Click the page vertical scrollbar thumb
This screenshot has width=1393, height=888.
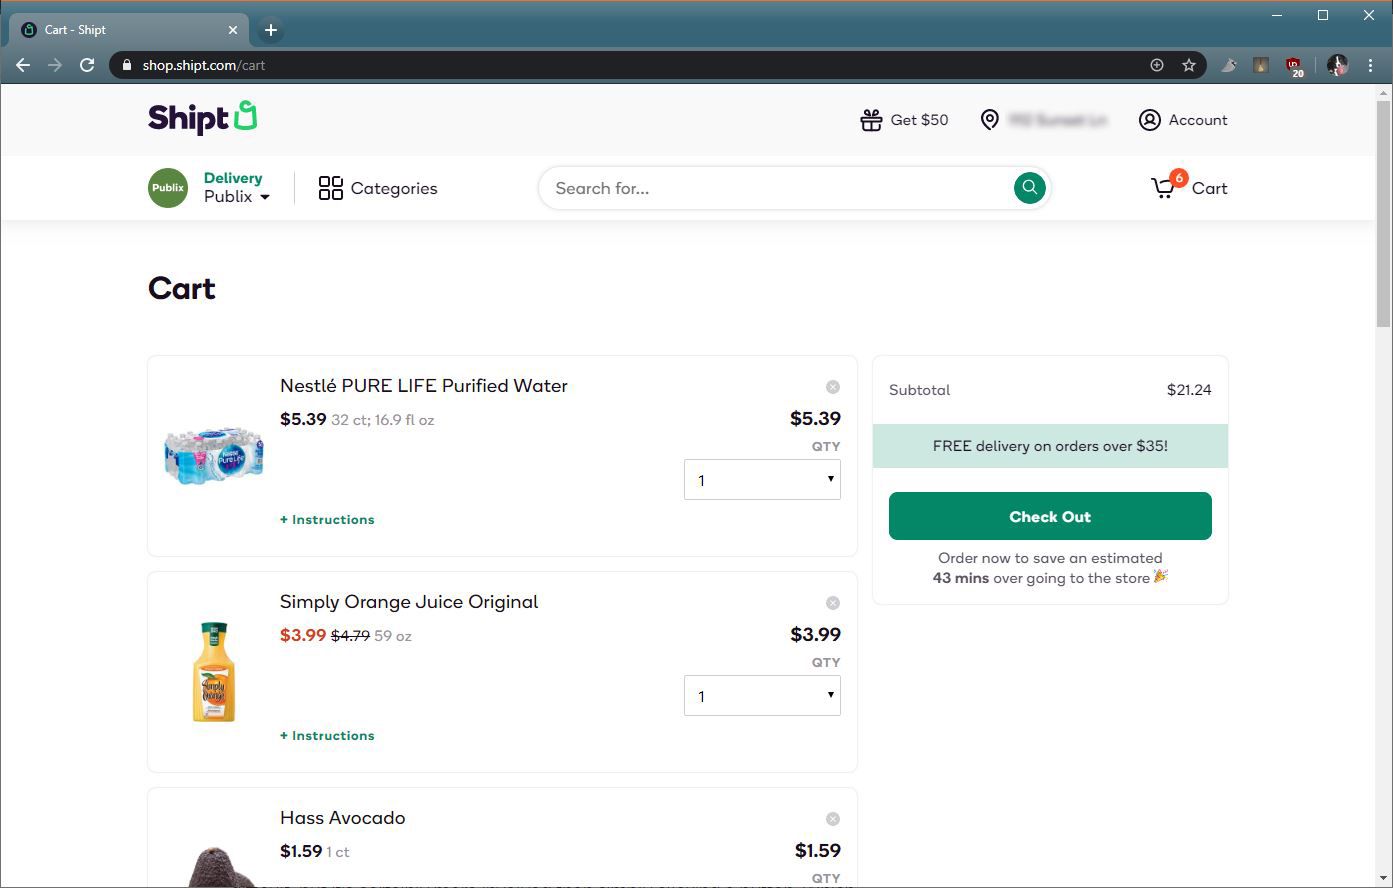pyautogui.click(x=1384, y=212)
